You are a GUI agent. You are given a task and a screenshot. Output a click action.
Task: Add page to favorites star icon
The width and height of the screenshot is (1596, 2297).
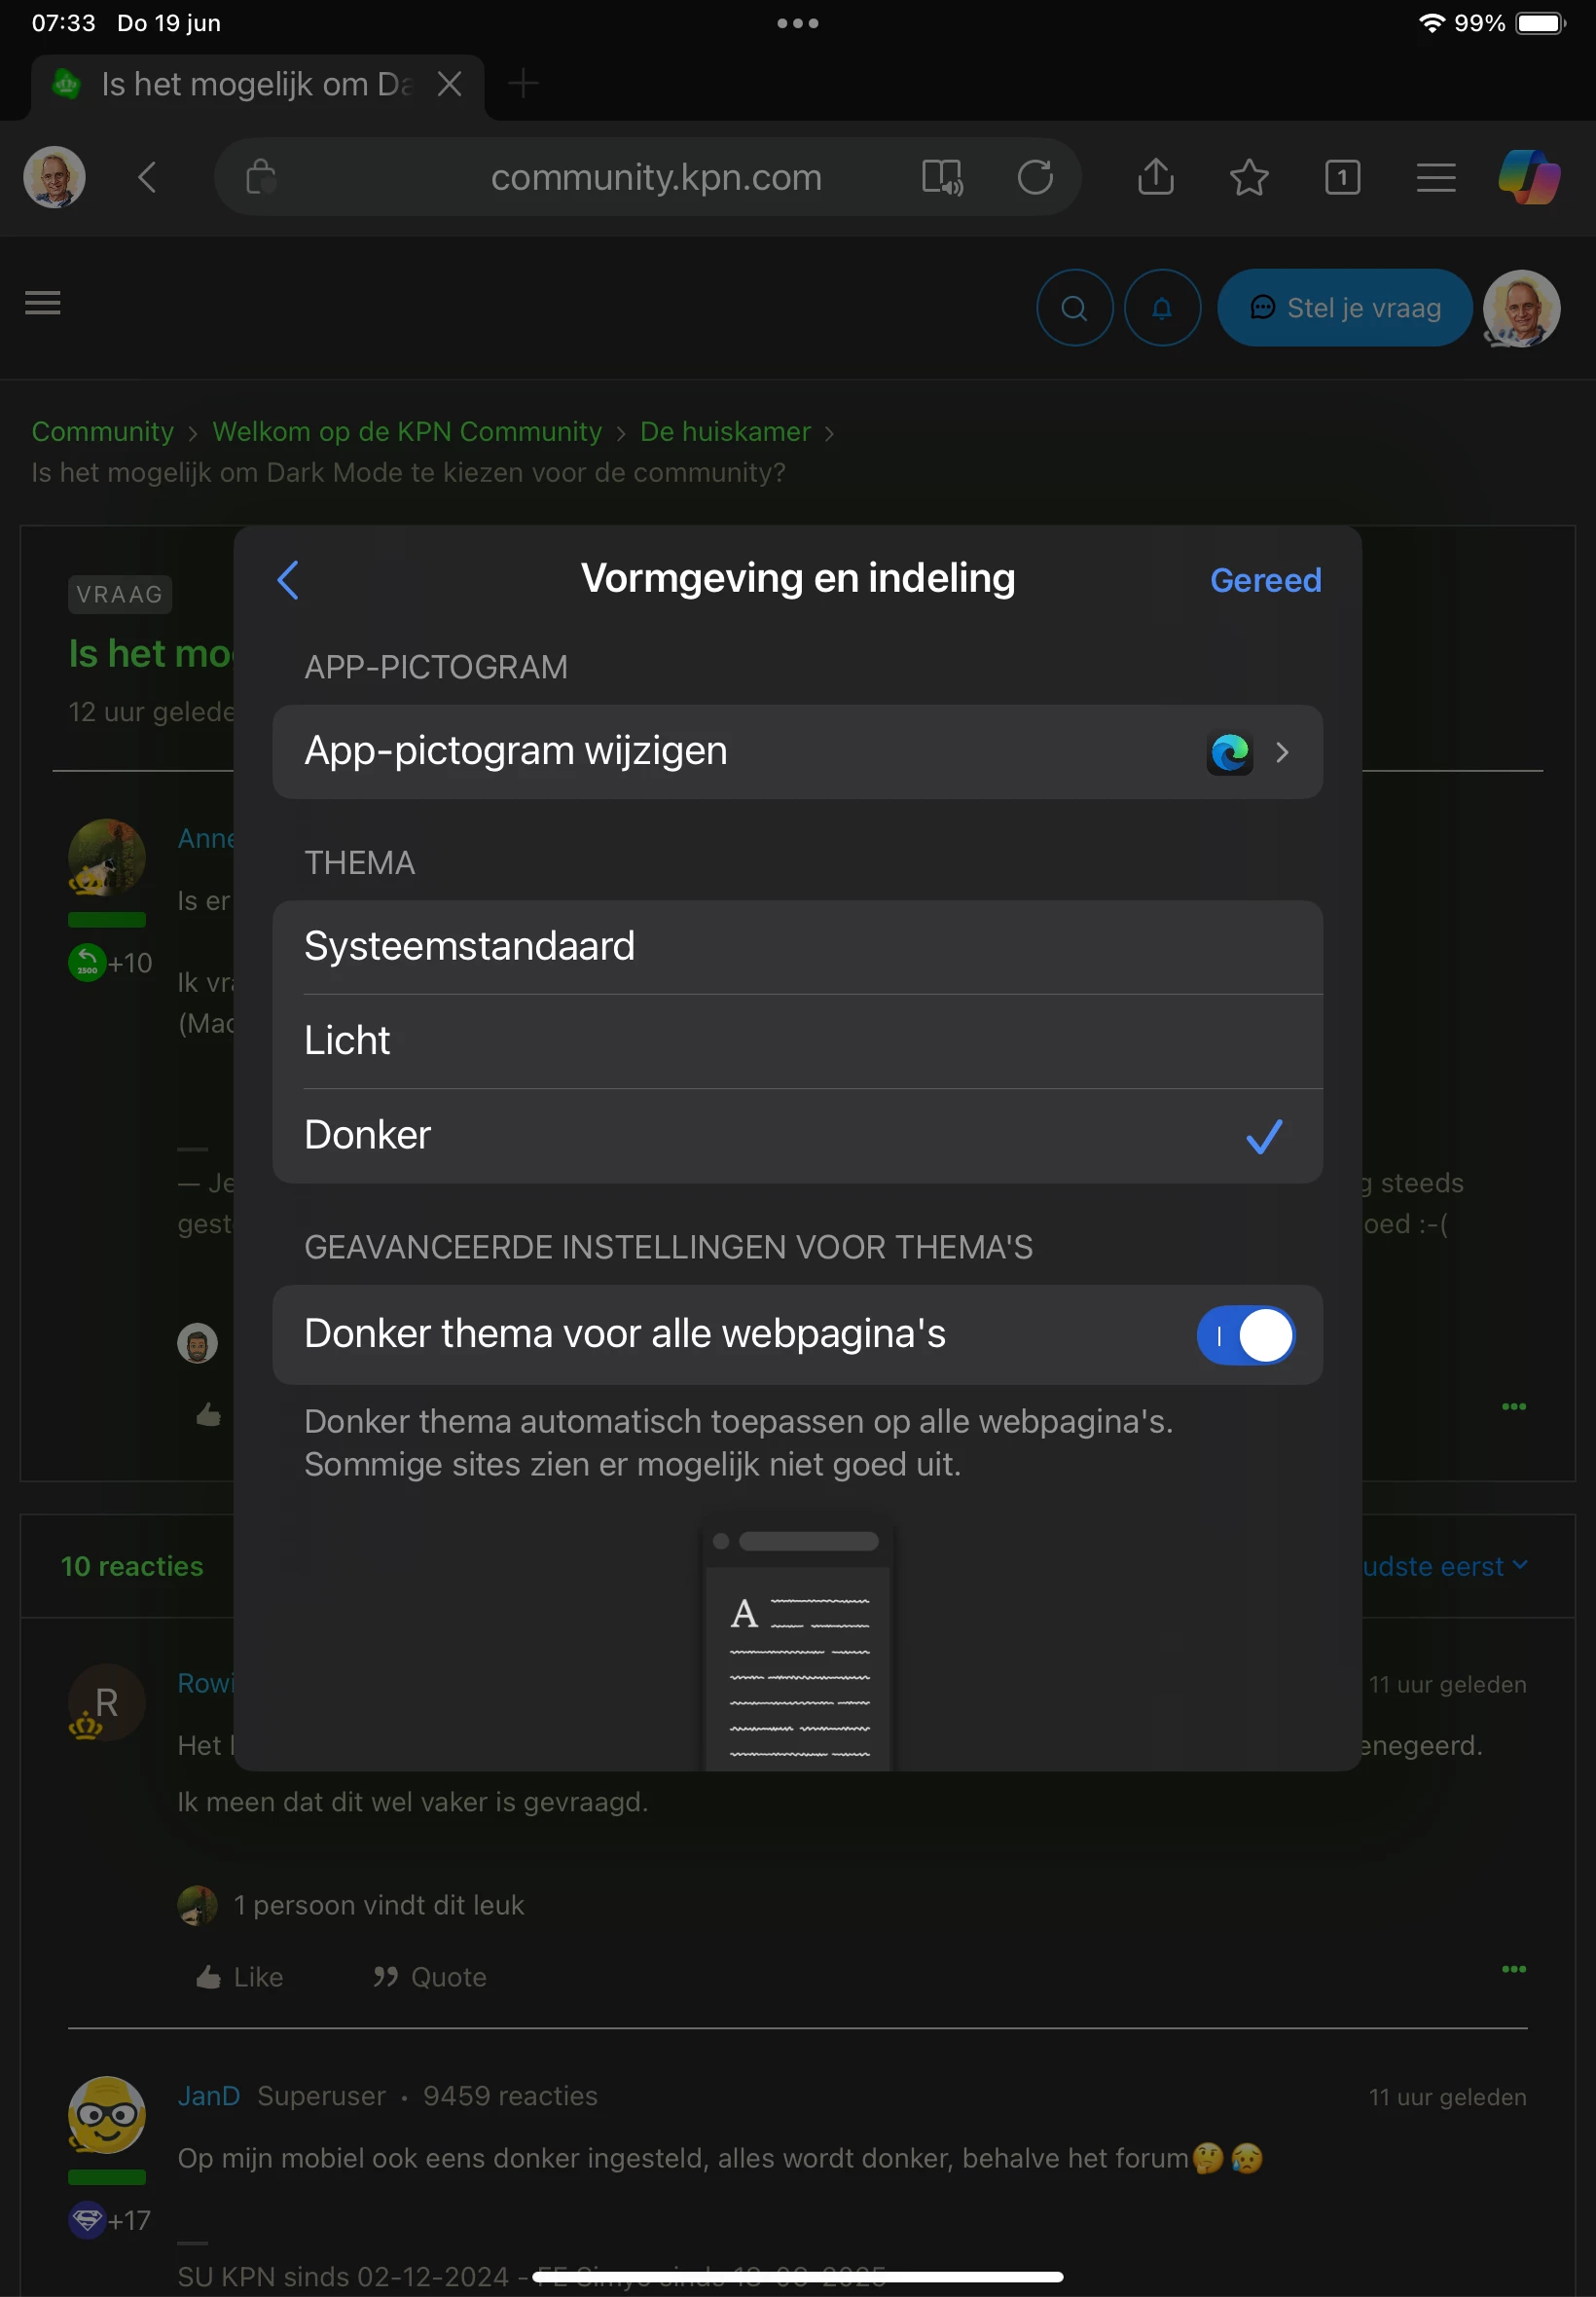tap(1248, 178)
